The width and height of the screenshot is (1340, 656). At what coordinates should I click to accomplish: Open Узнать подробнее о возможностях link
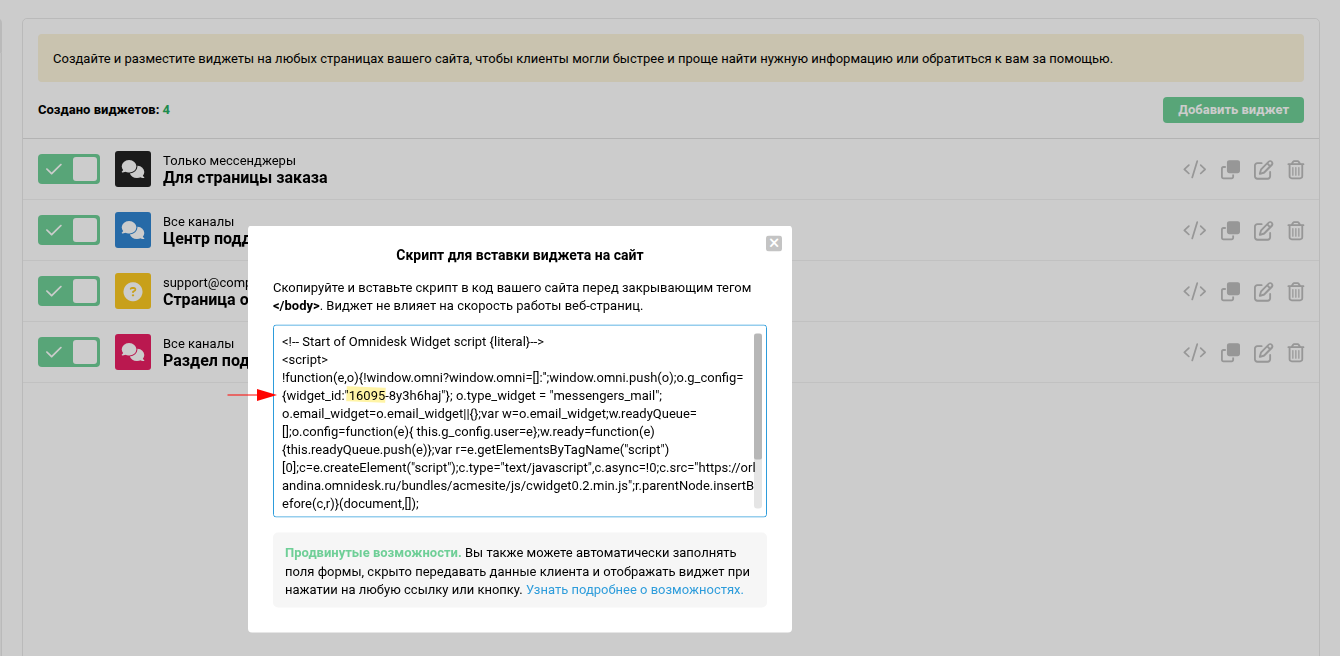coord(634,590)
